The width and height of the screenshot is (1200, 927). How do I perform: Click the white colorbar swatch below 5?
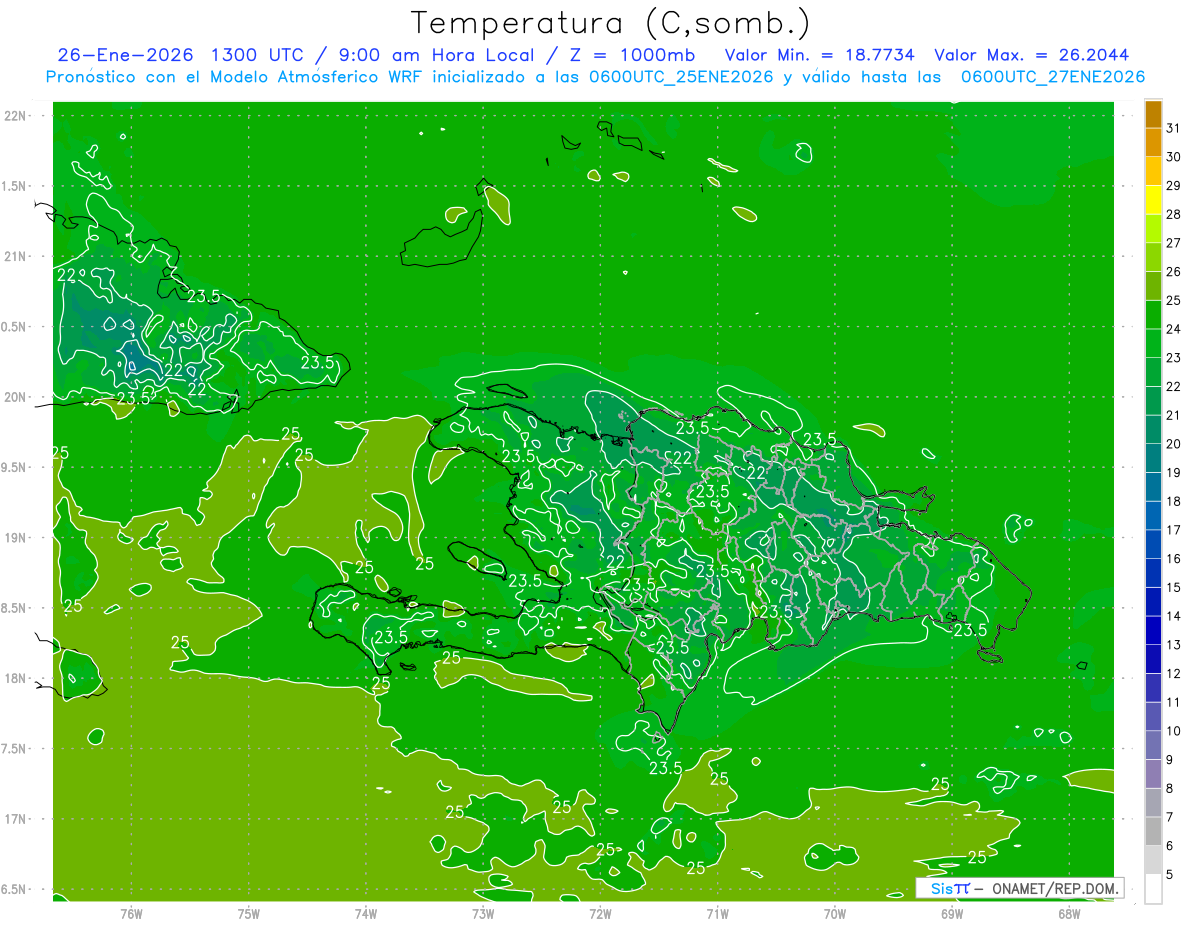coord(1153,889)
